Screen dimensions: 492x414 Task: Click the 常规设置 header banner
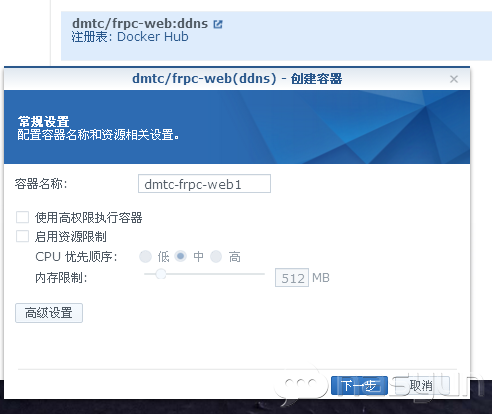pyautogui.click(x=237, y=127)
